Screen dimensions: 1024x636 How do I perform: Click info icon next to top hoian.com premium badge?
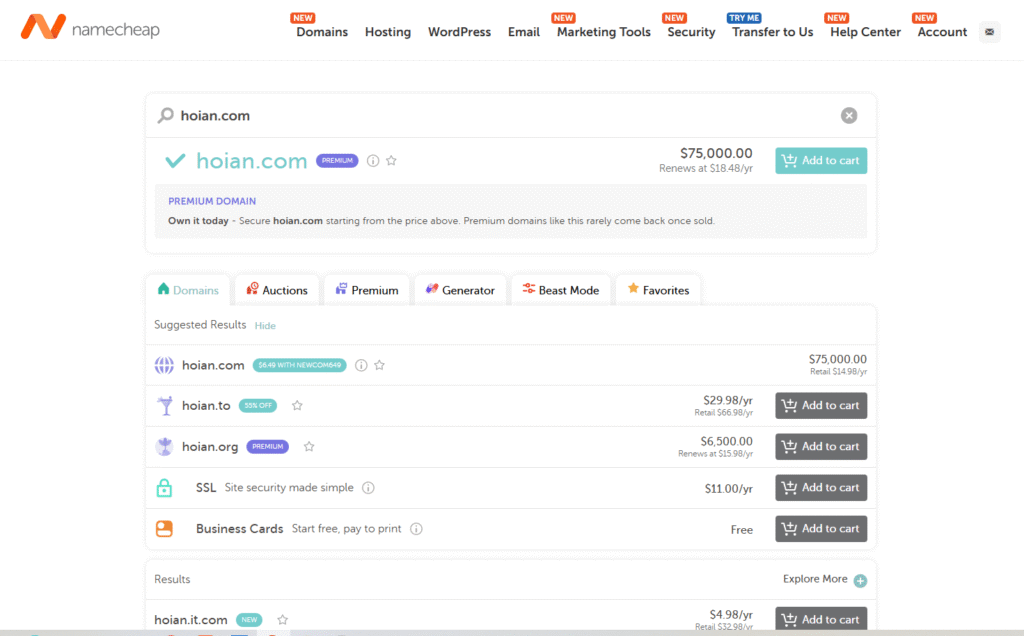pos(373,161)
